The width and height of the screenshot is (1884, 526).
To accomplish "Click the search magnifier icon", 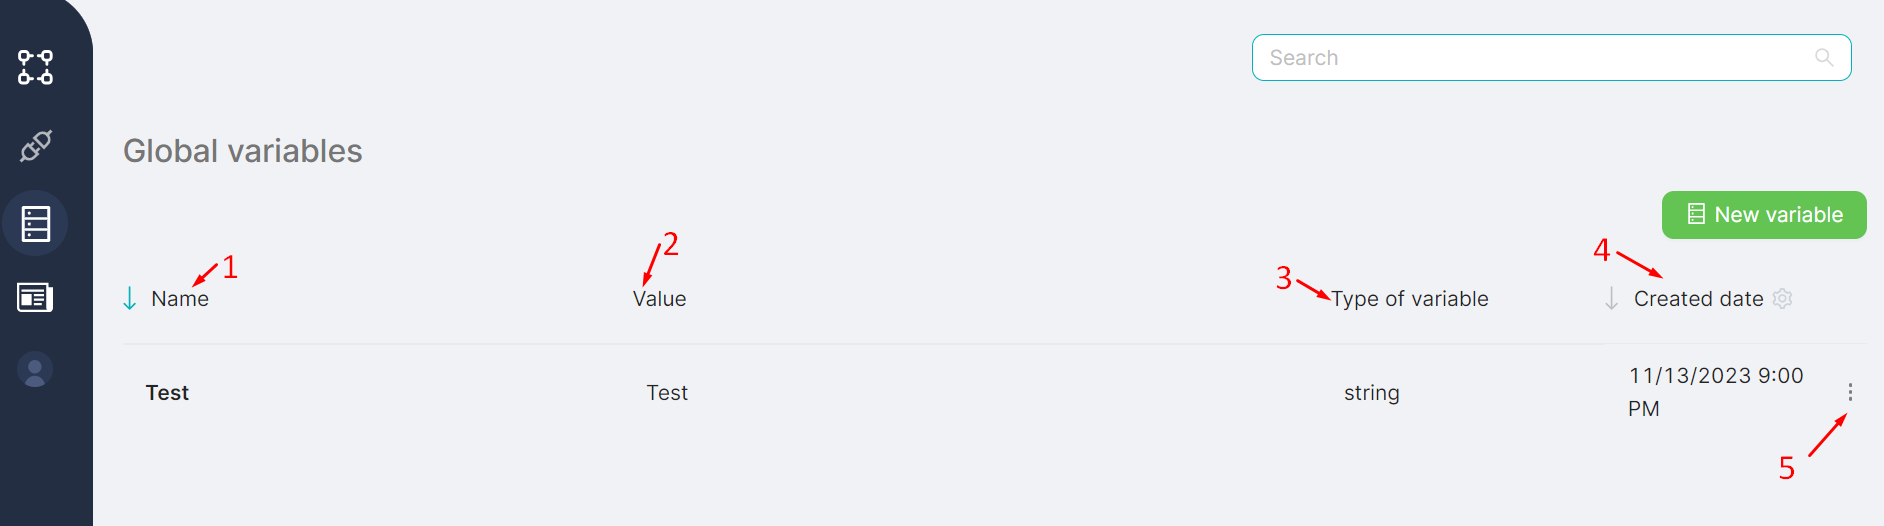I will click(x=1824, y=58).
